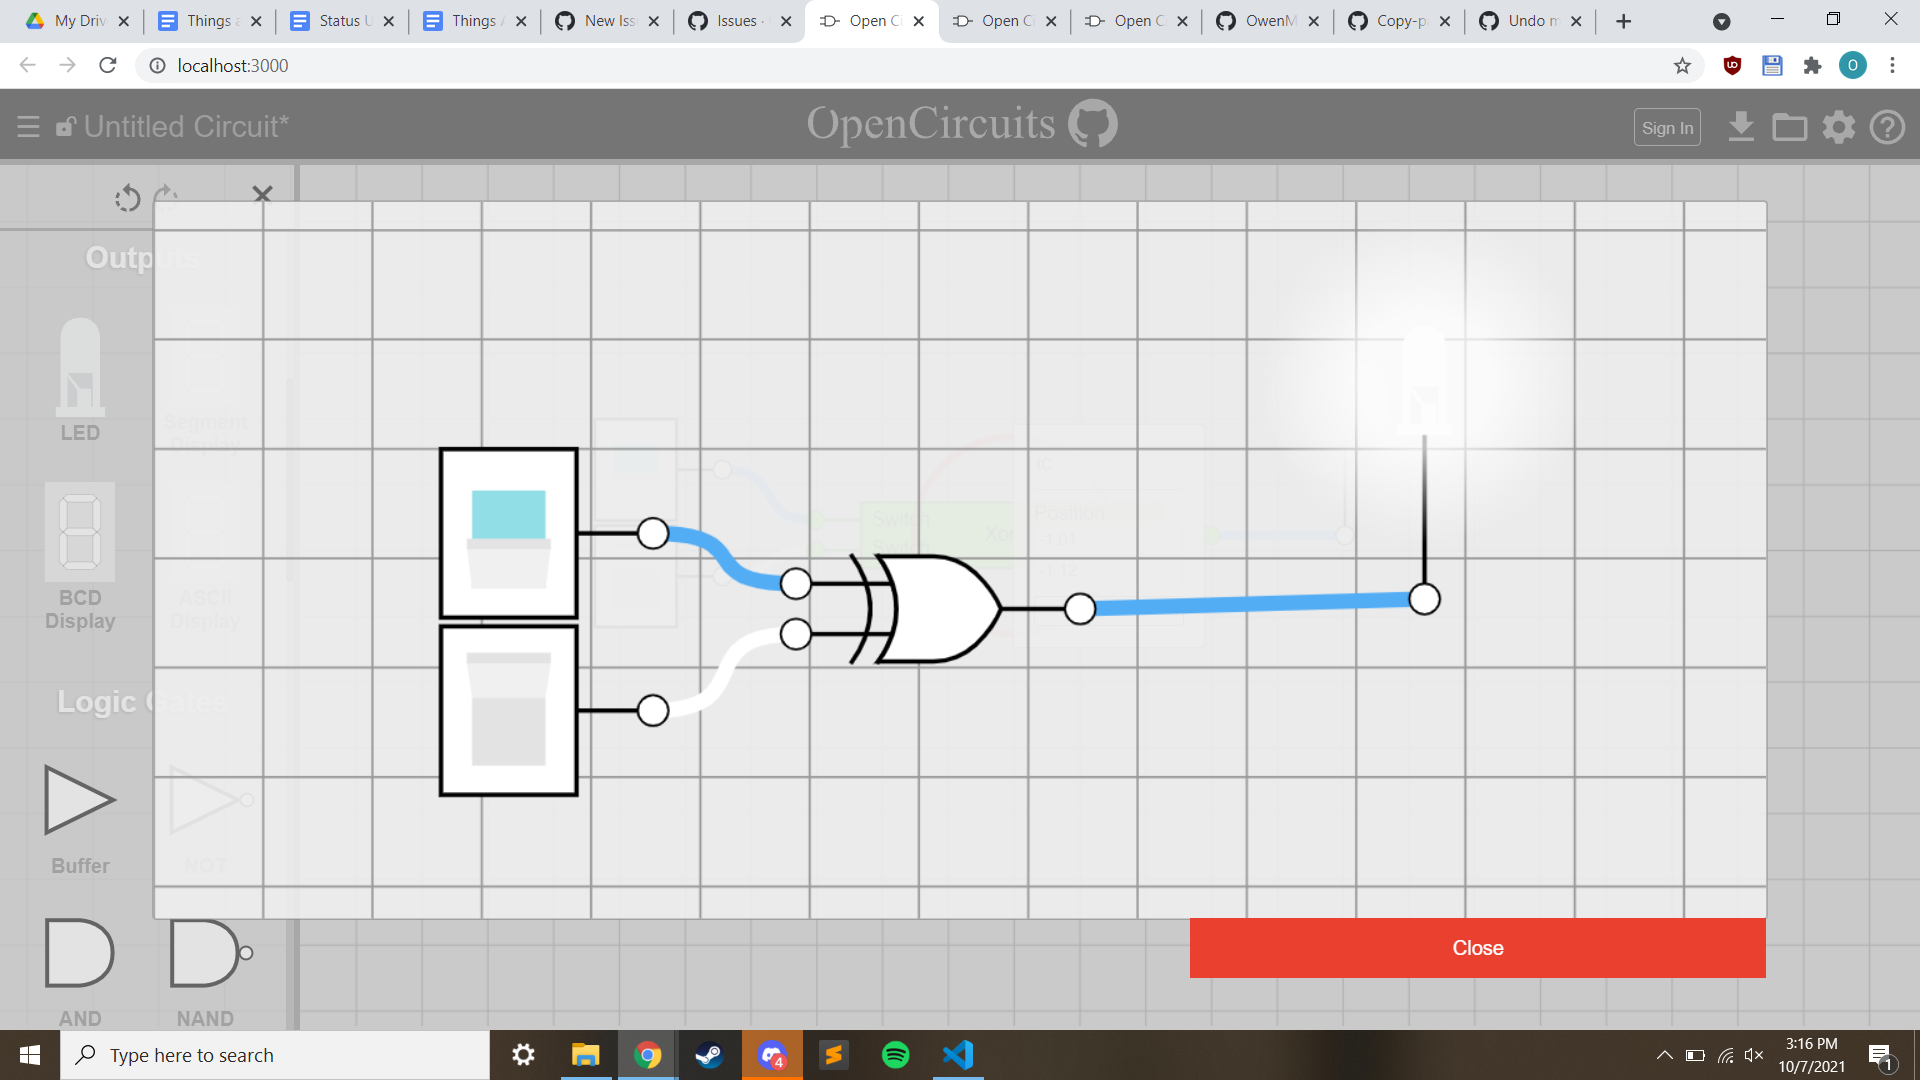
Task: Open the sidebar hamburger menu
Action: tap(28, 126)
